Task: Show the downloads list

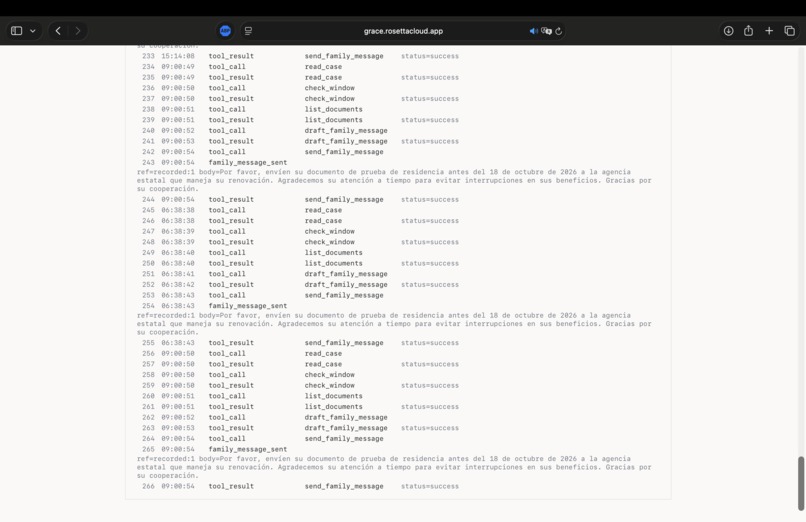Action: coord(728,31)
